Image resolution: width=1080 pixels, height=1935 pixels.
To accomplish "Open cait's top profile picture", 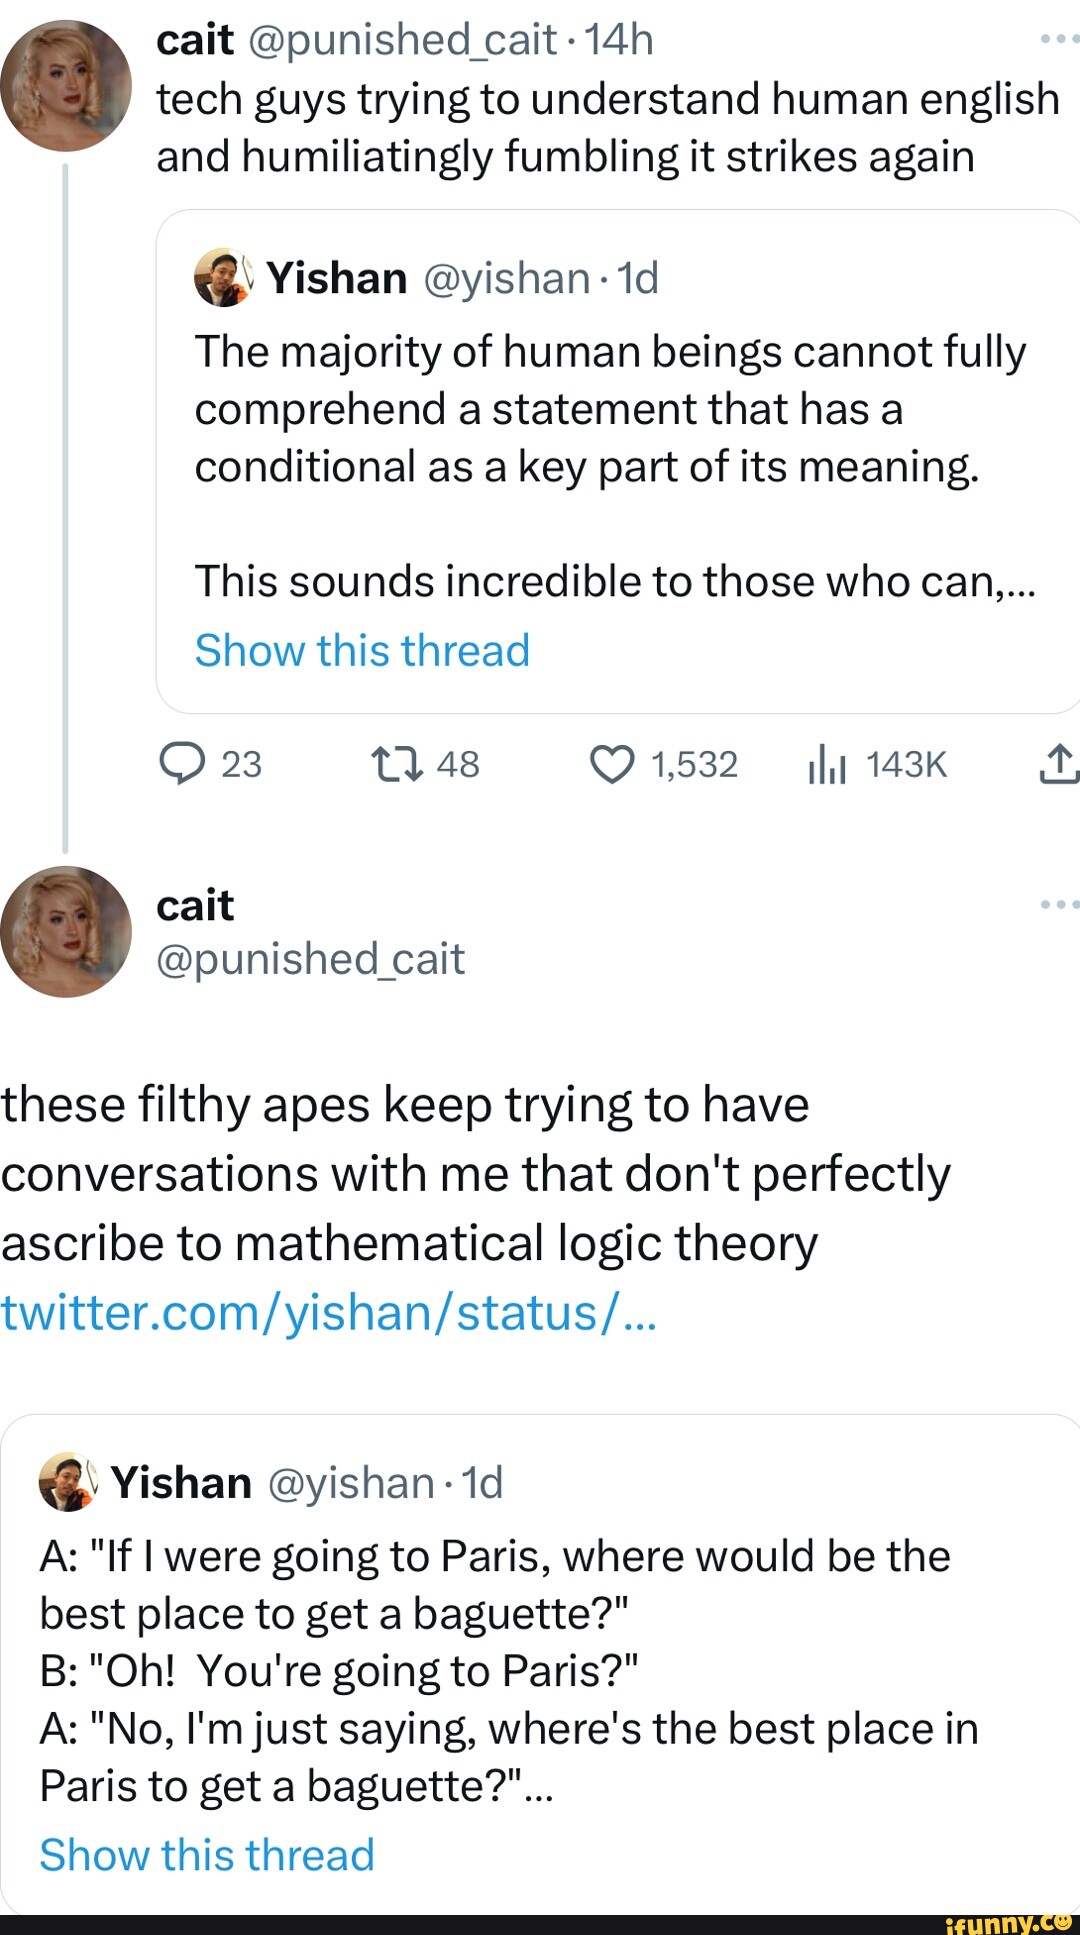I will [x=66, y=86].
